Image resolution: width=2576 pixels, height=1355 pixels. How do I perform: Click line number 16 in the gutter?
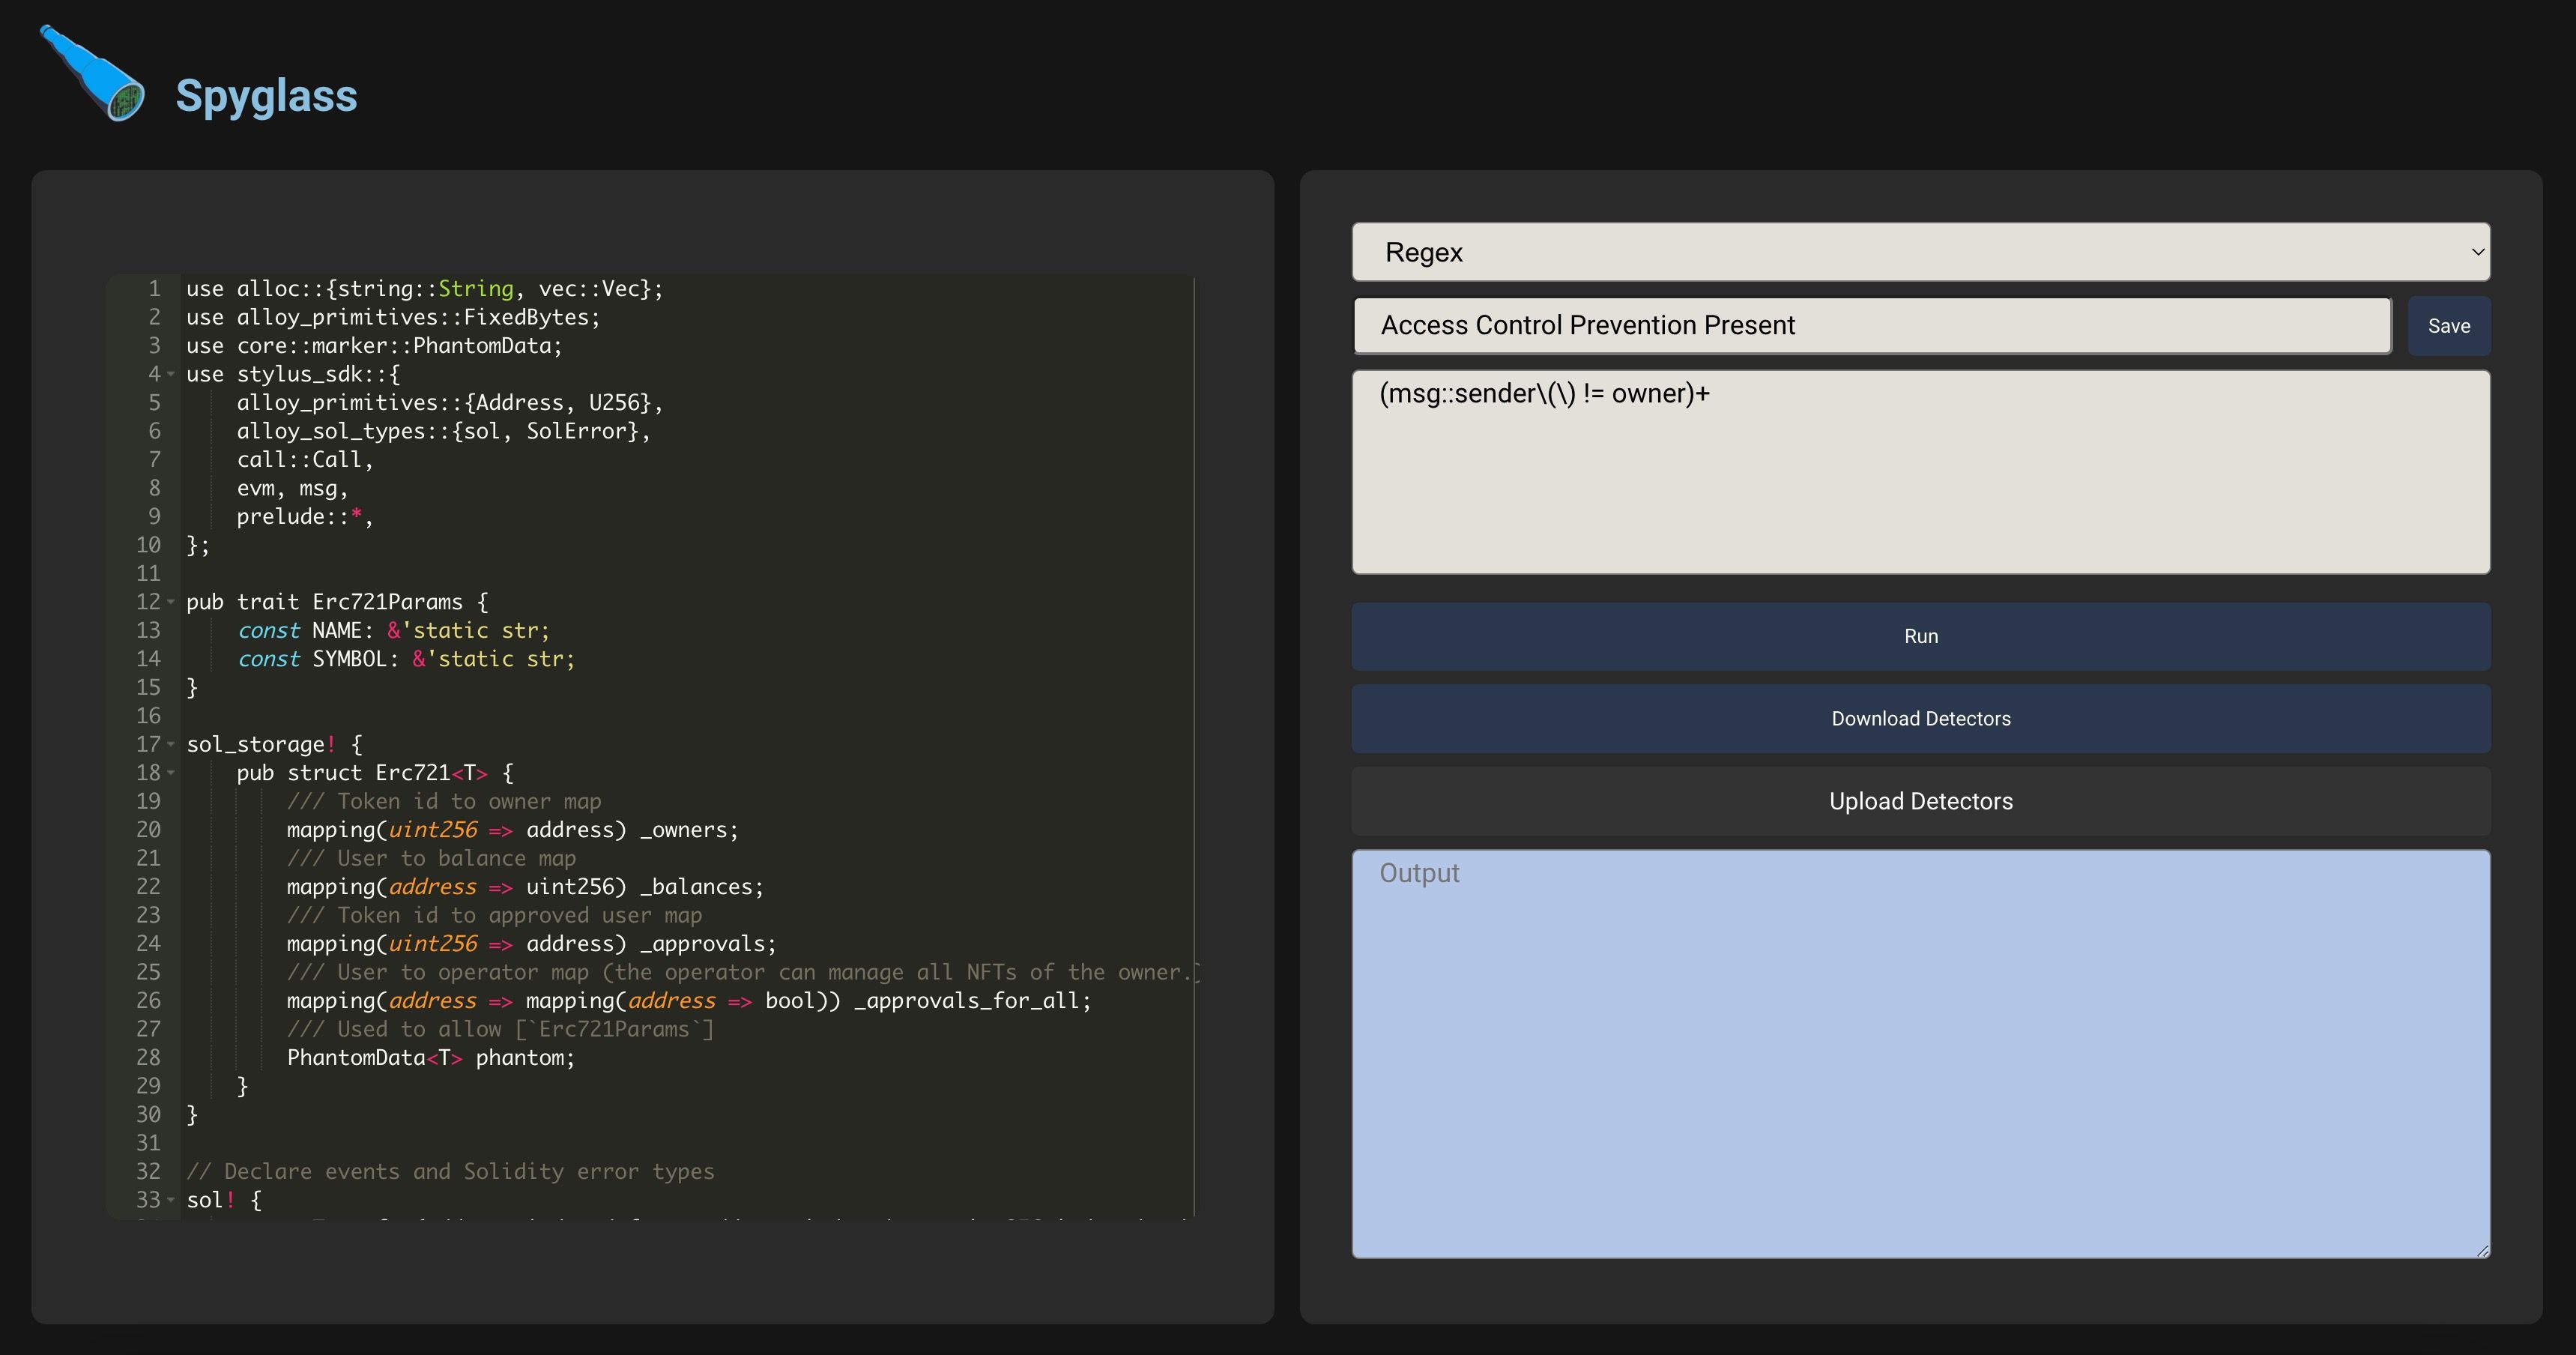(x=148, y=716)
